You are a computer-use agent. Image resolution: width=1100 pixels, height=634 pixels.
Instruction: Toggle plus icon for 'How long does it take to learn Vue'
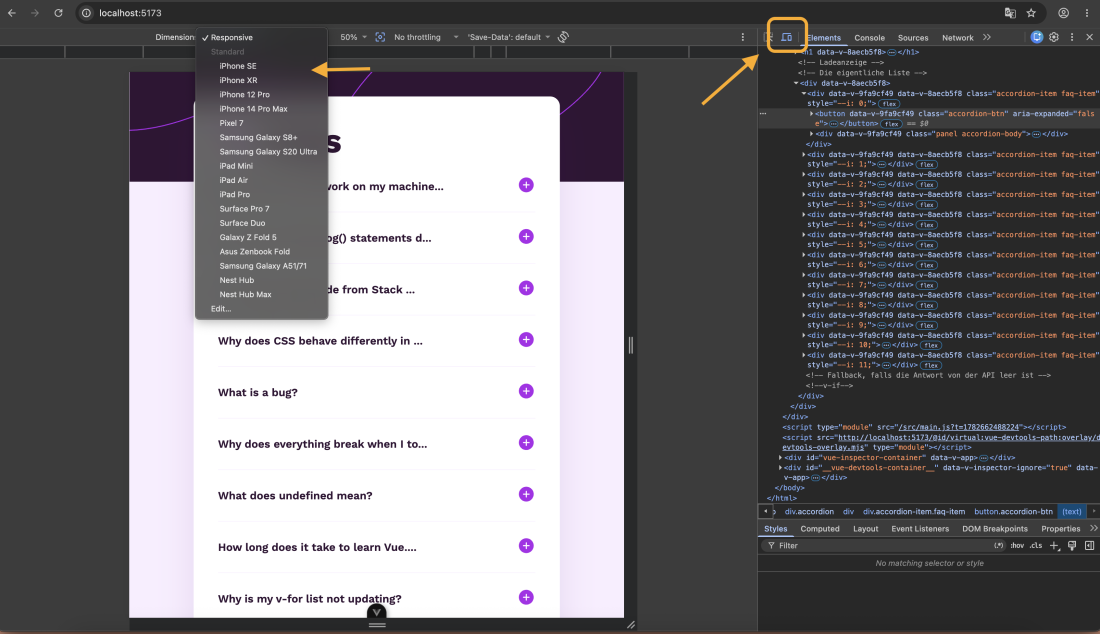click(526, 546)
